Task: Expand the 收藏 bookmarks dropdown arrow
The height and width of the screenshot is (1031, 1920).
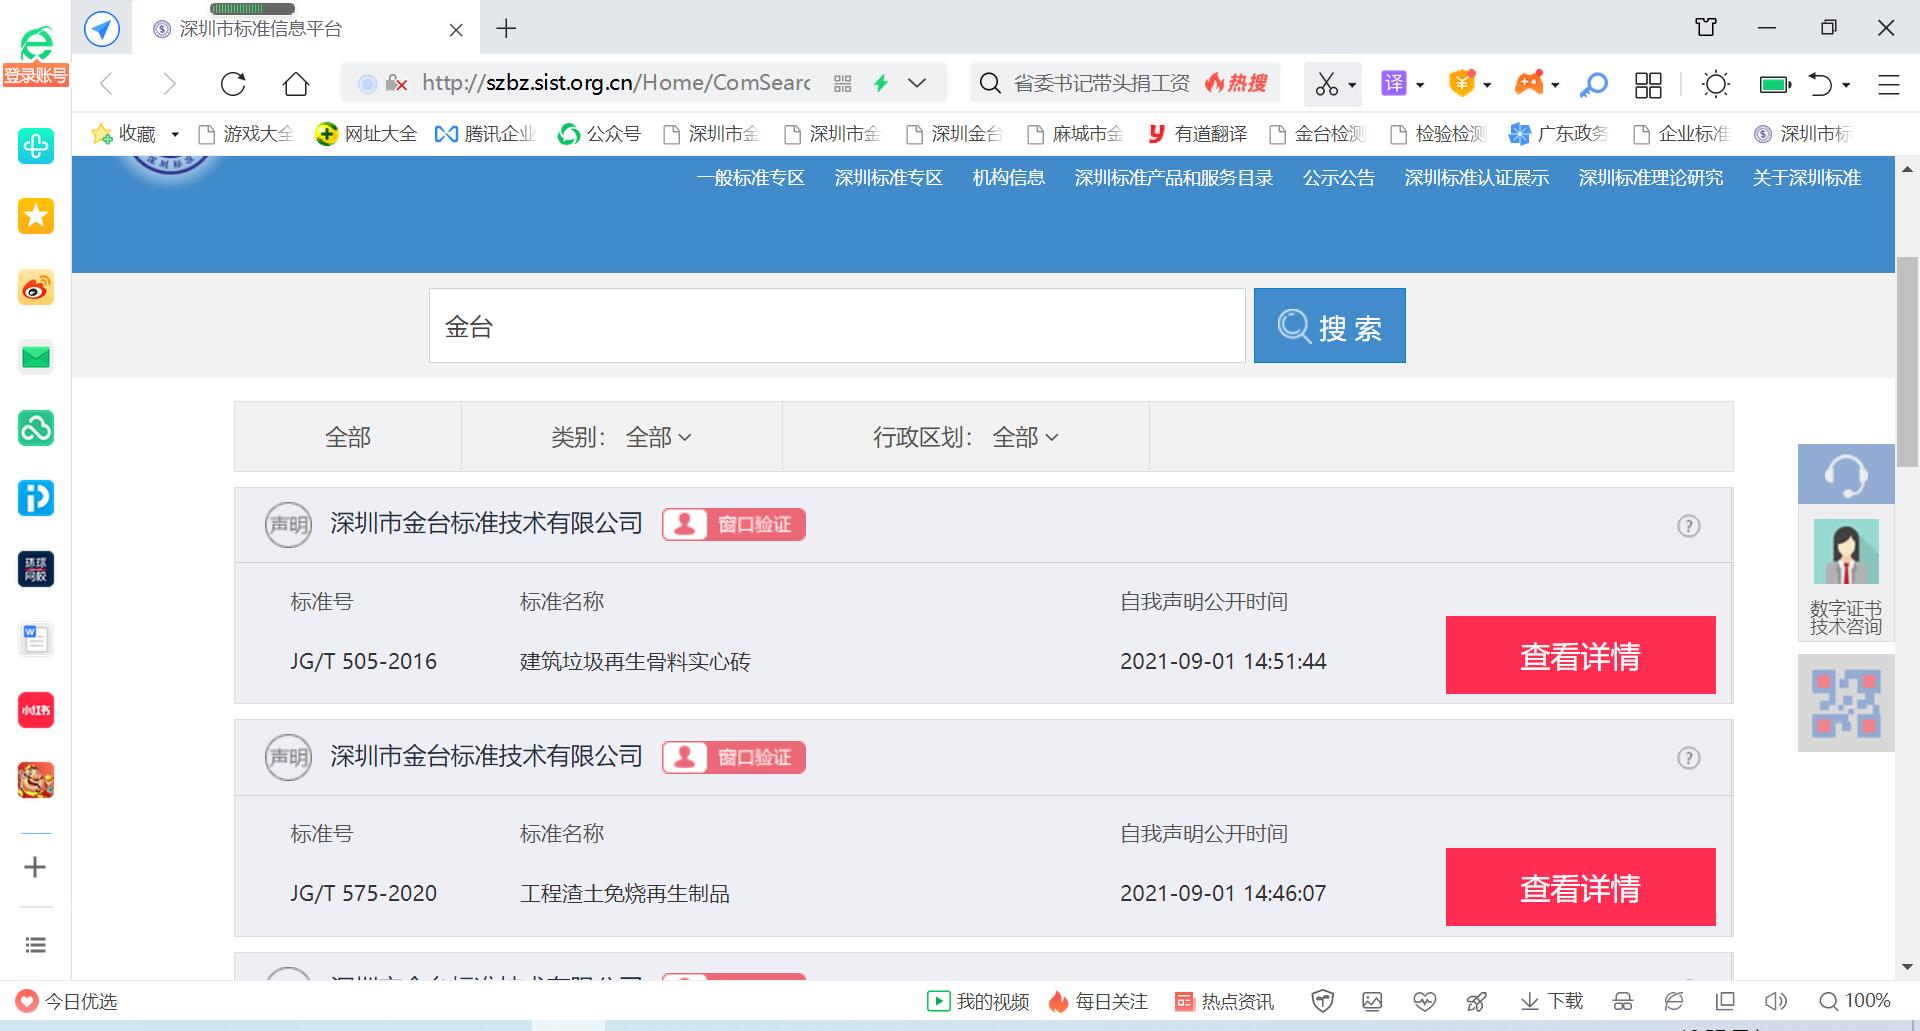Action: pyautogui.click(x=175, y=134)
